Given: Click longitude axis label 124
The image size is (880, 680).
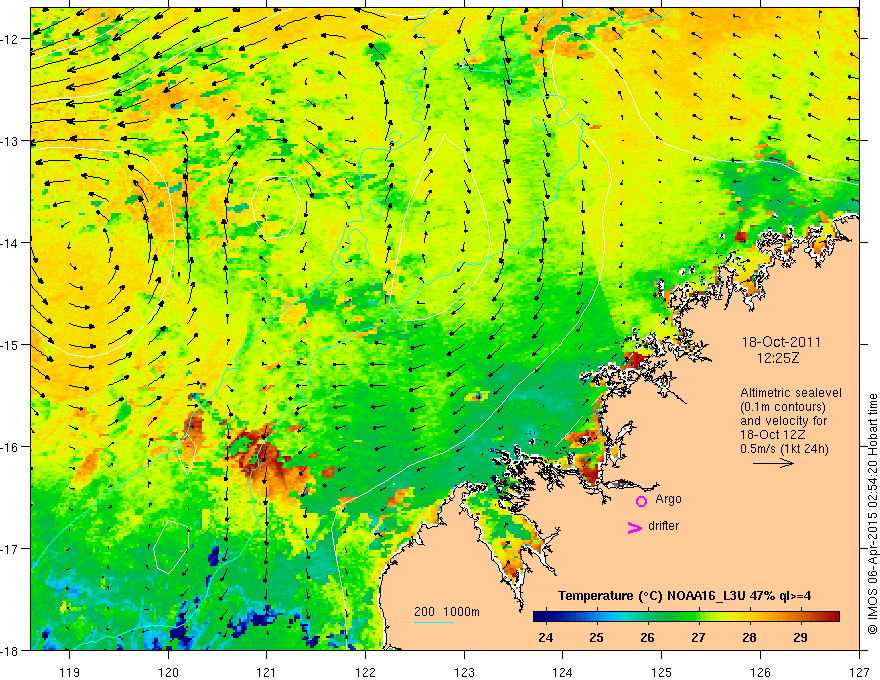Looking at the screenshot, I should pos(563,672).
